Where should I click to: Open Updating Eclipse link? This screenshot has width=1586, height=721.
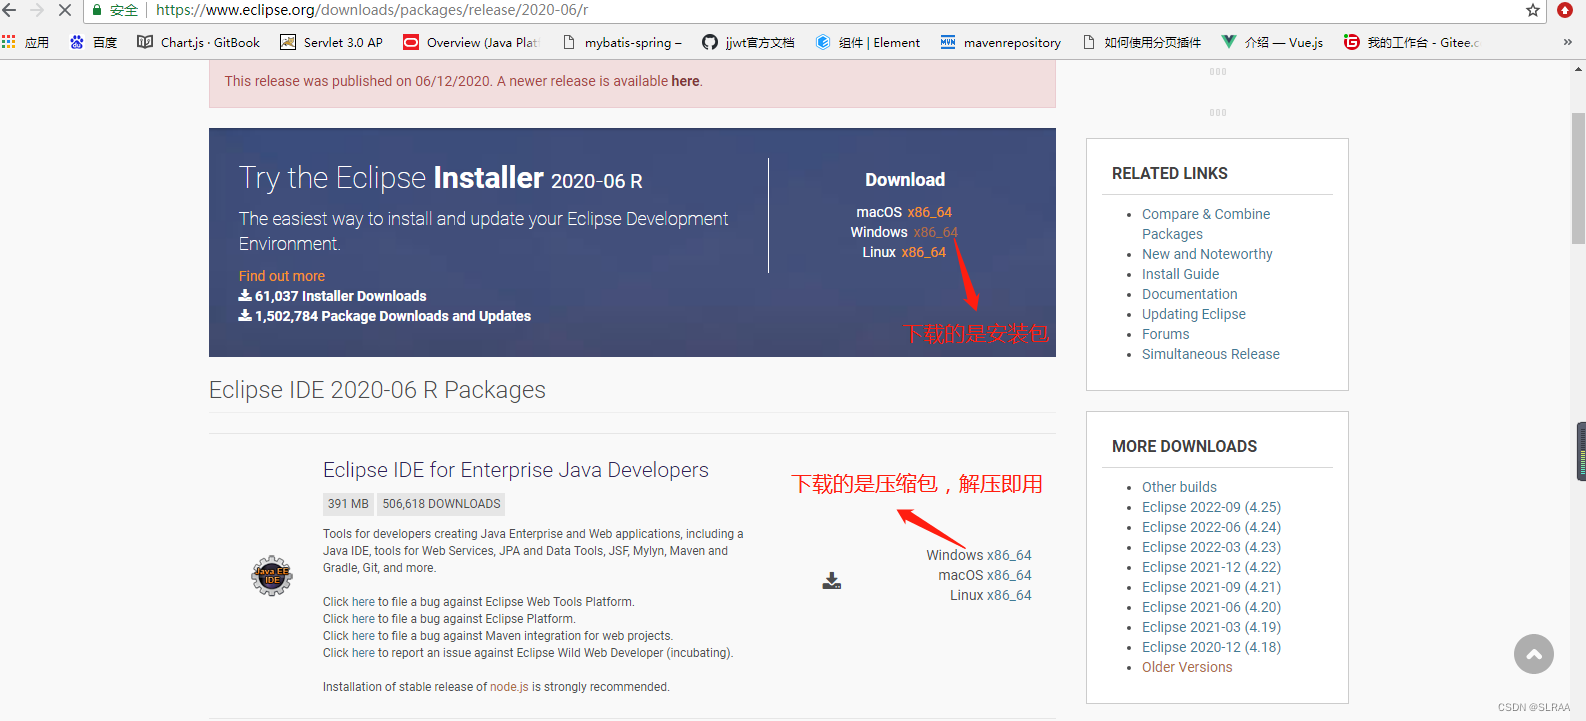[1193, 314]
